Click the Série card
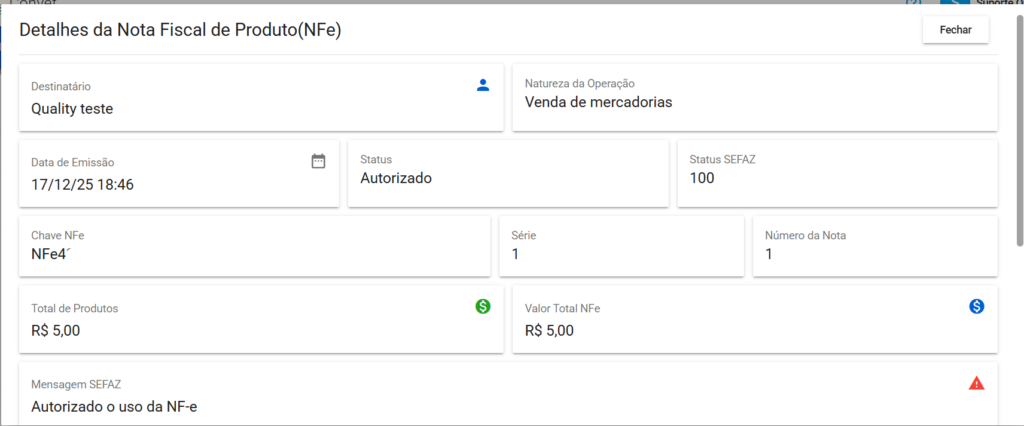 click(627, 246)
